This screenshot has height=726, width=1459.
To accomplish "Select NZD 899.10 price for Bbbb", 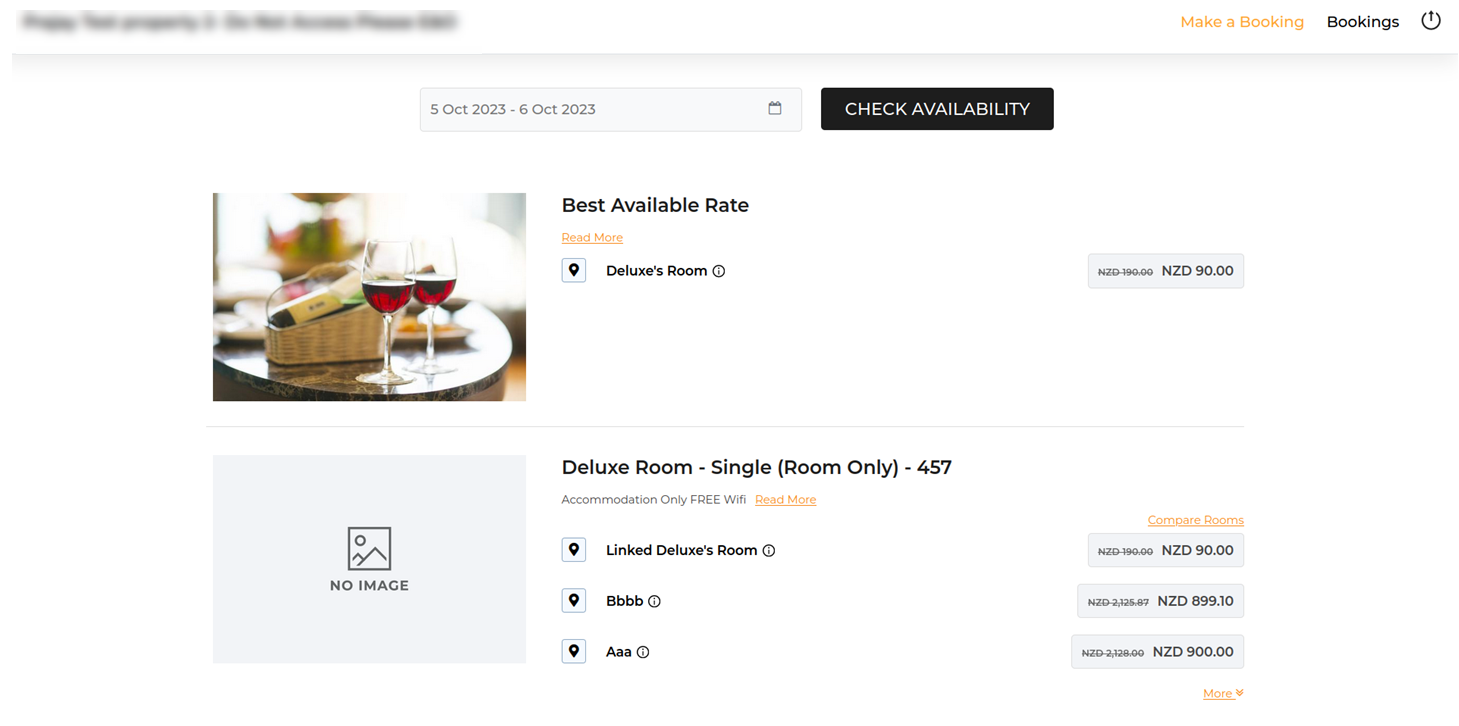I will (x=1160, y=601).
